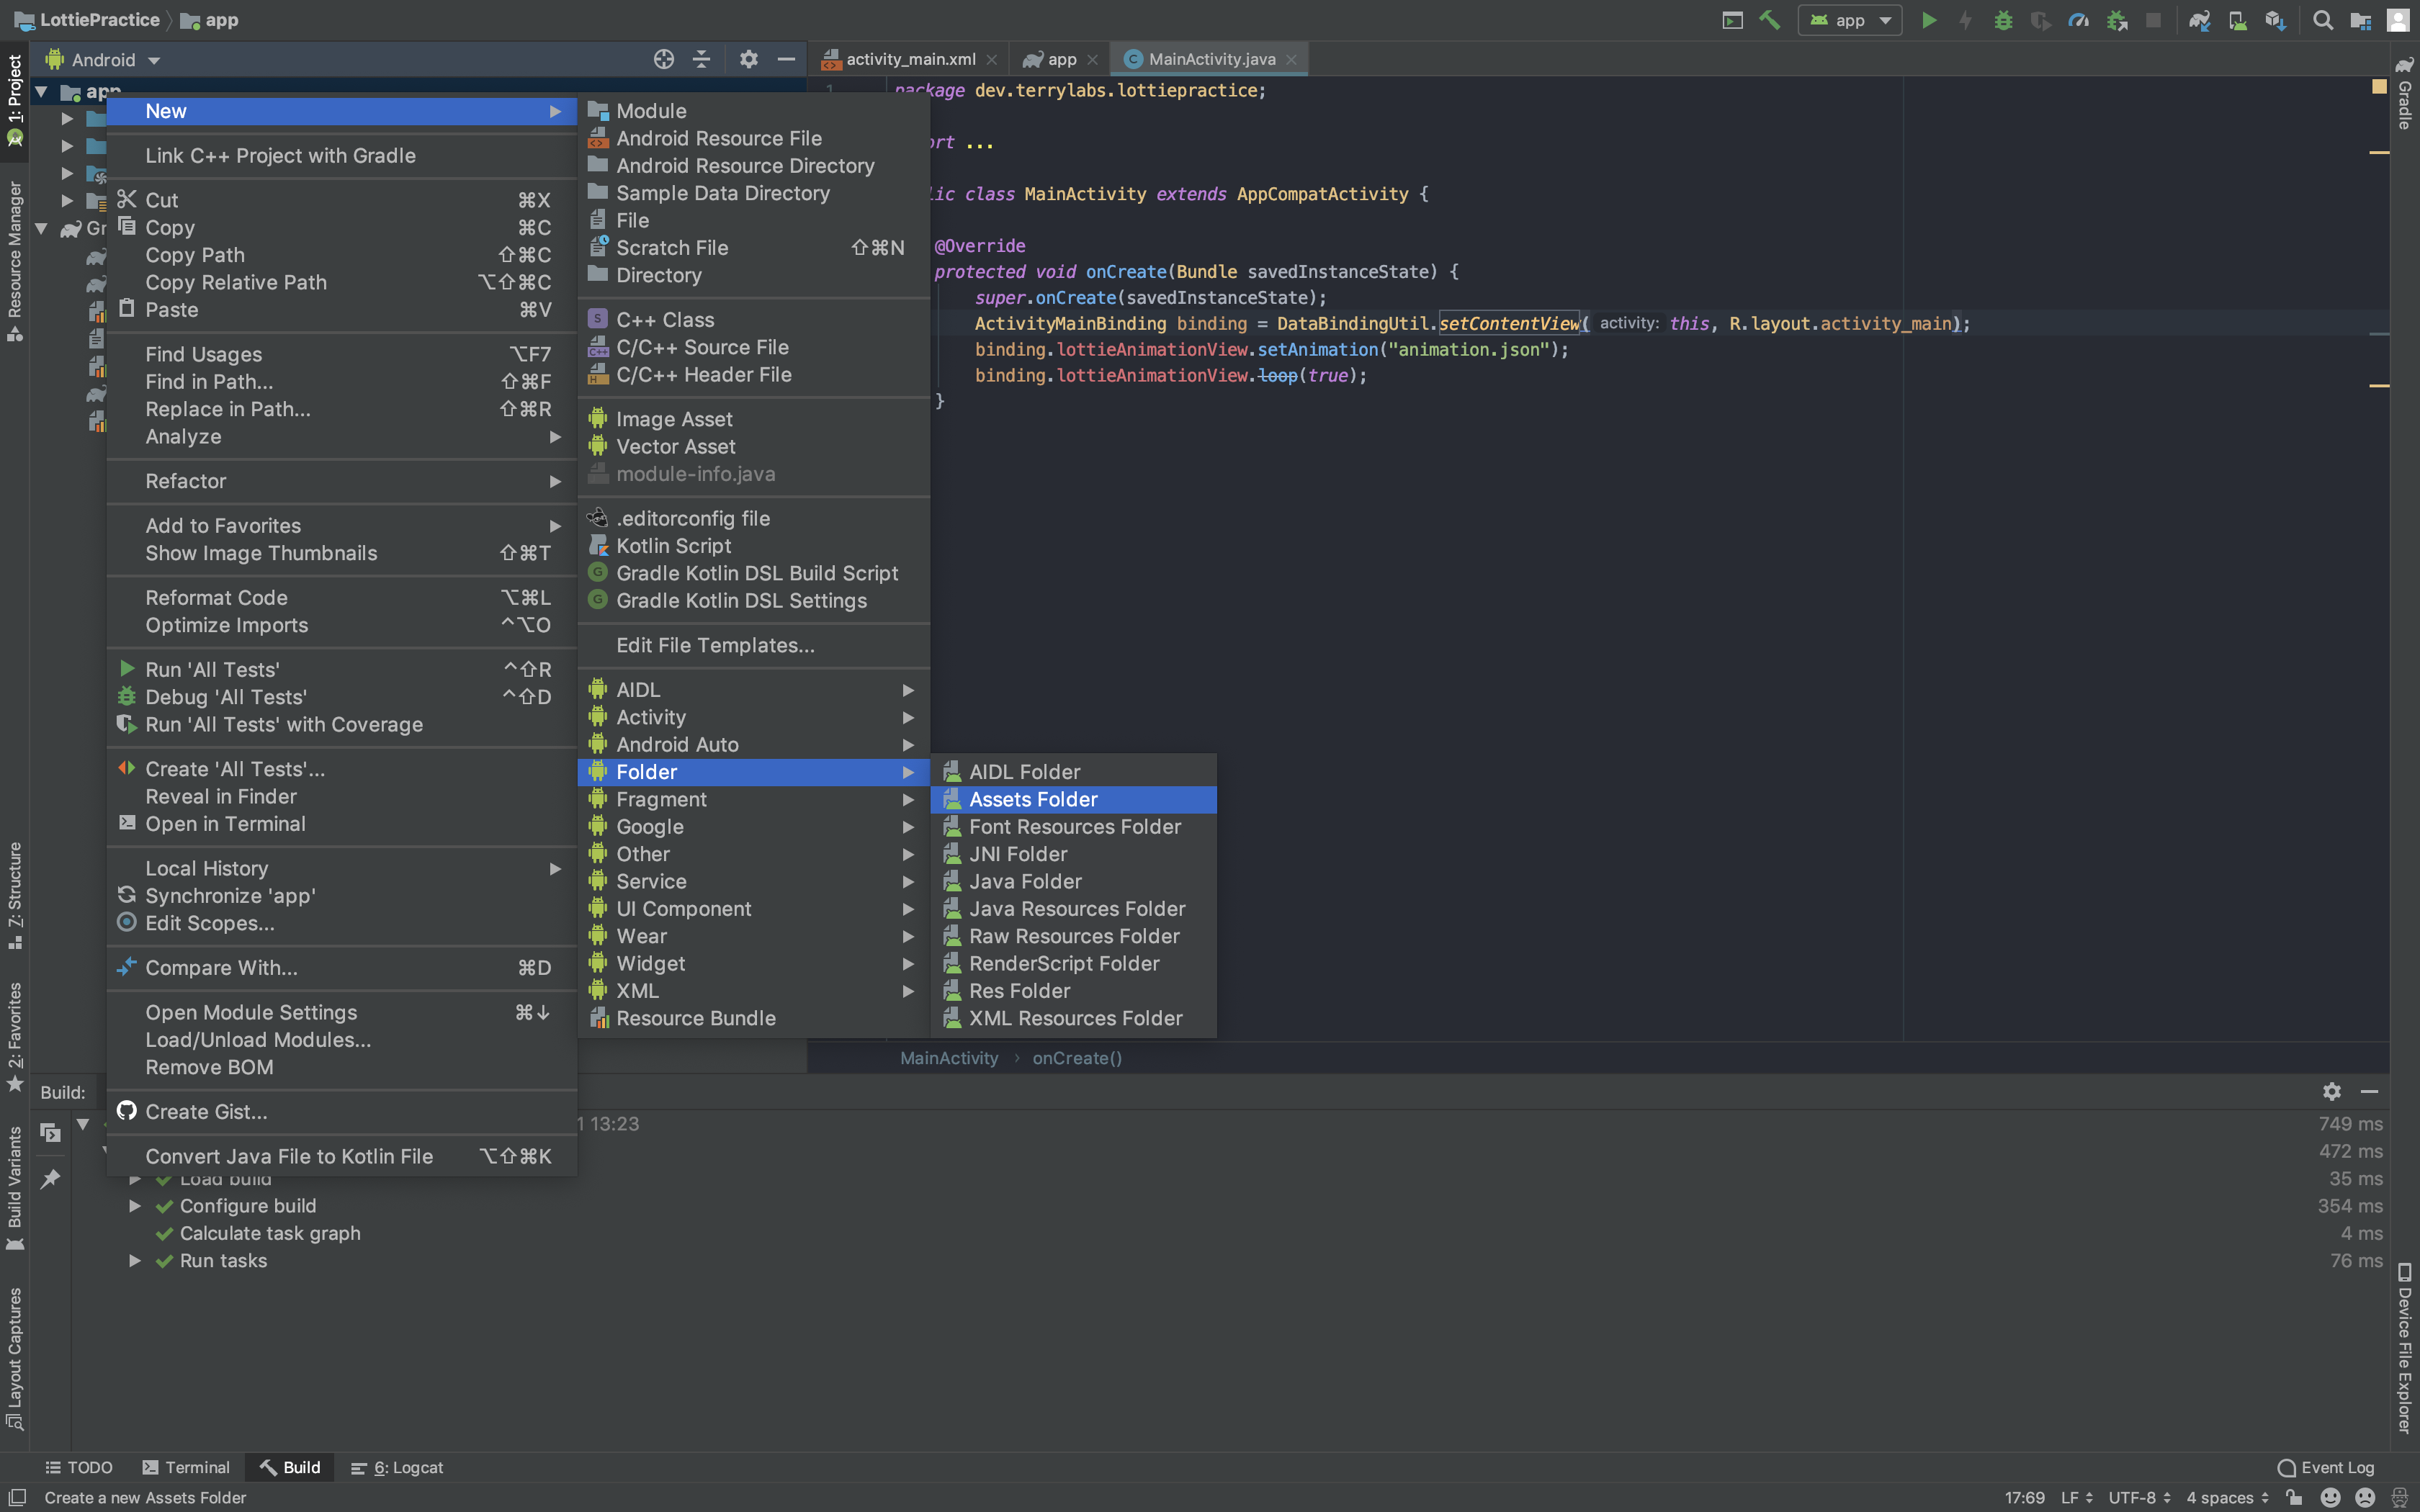Open the Profiler gauge icon

click(x=2079, y=20)
